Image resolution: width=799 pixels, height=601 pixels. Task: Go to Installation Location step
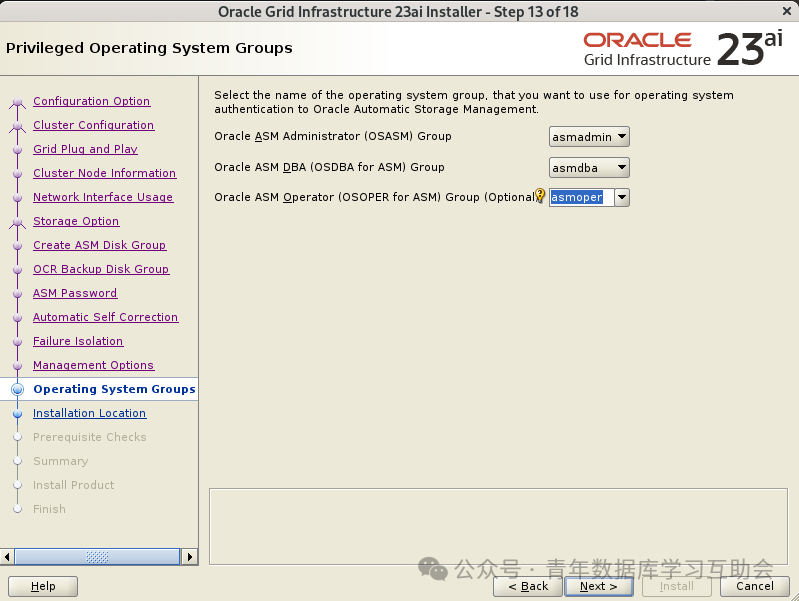[x=90, y=413]
